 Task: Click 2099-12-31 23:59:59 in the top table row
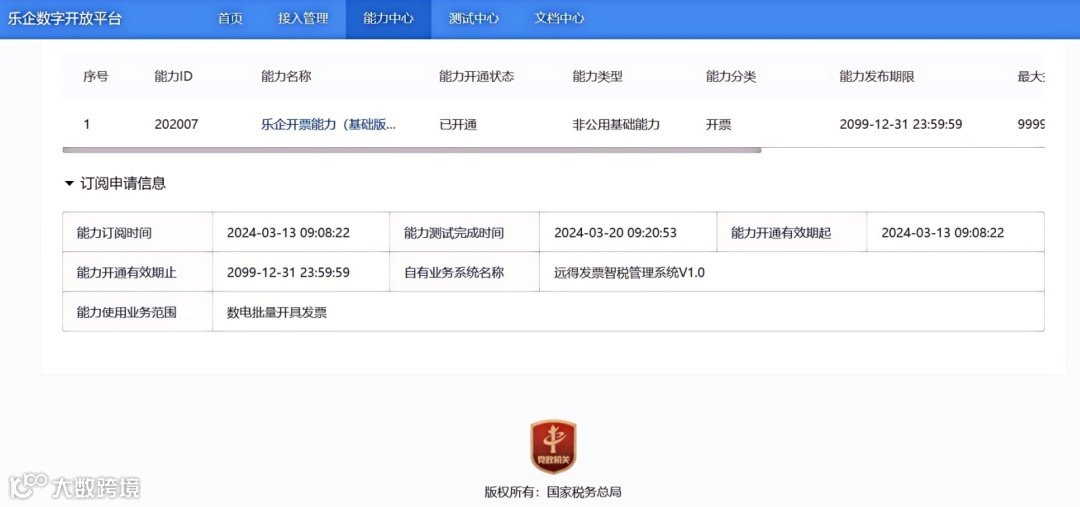click(x=901, y=125)
